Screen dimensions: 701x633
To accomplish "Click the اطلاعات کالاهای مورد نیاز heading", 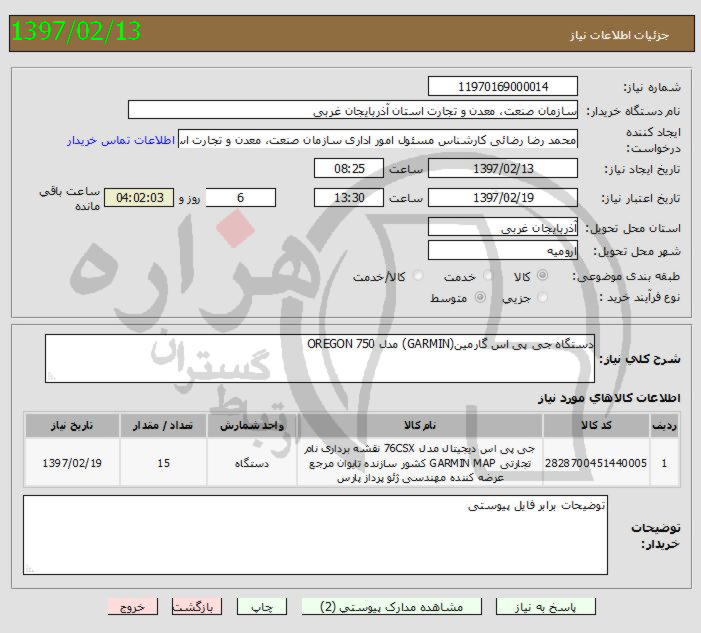I will coord(609,398).
